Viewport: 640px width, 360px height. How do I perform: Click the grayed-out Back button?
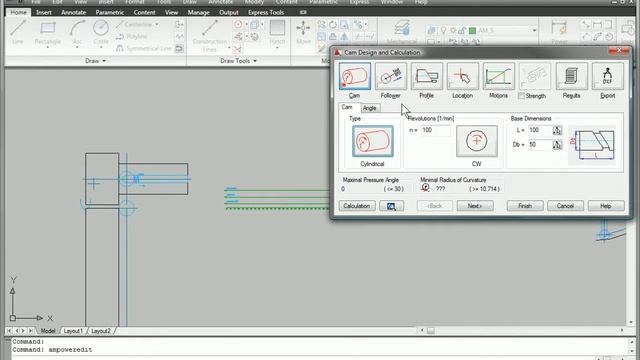pyautogui.click(x=435, y=206)
